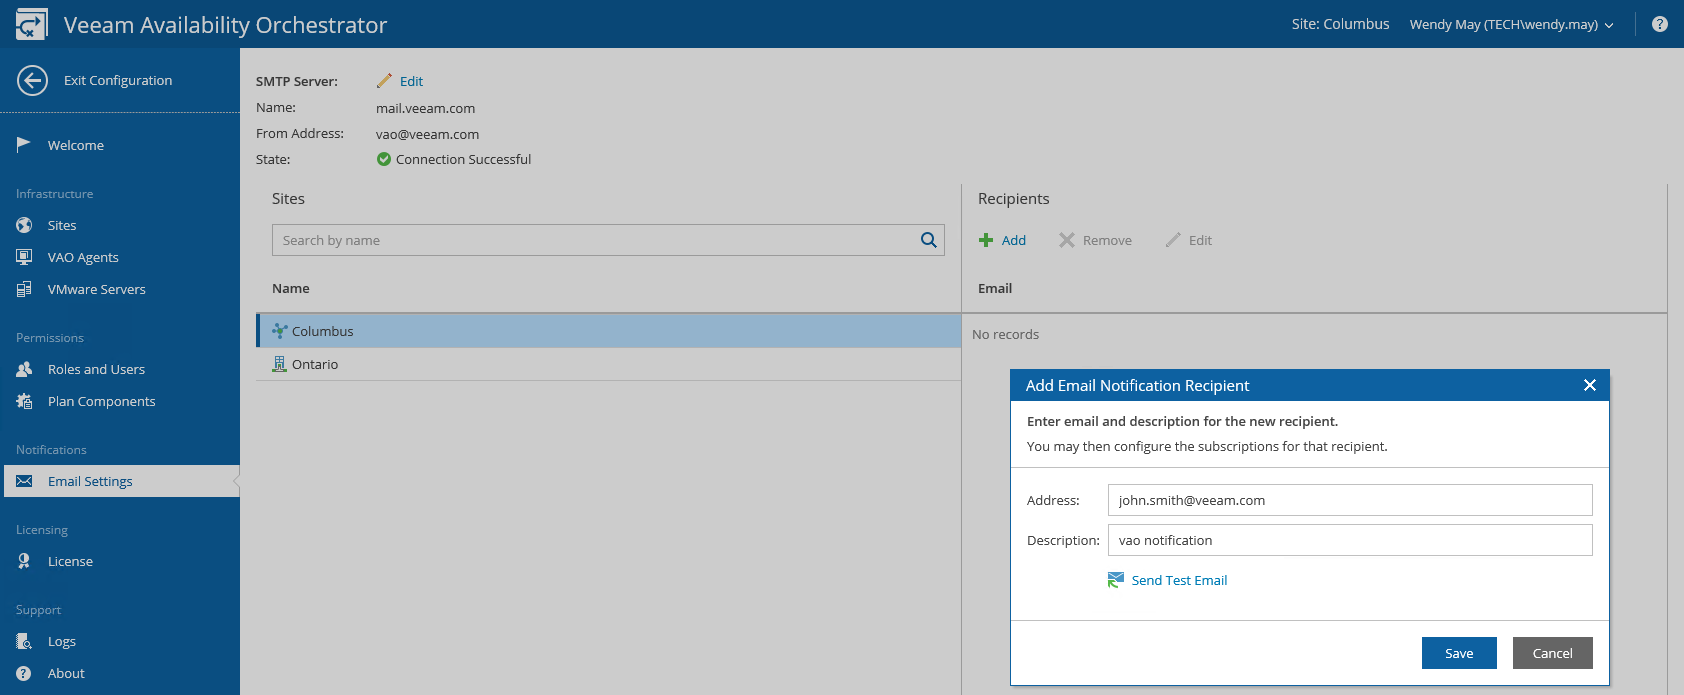
Task: Close the Add Email Notification Recipient dialog
Action: (x=1590, y=385)
